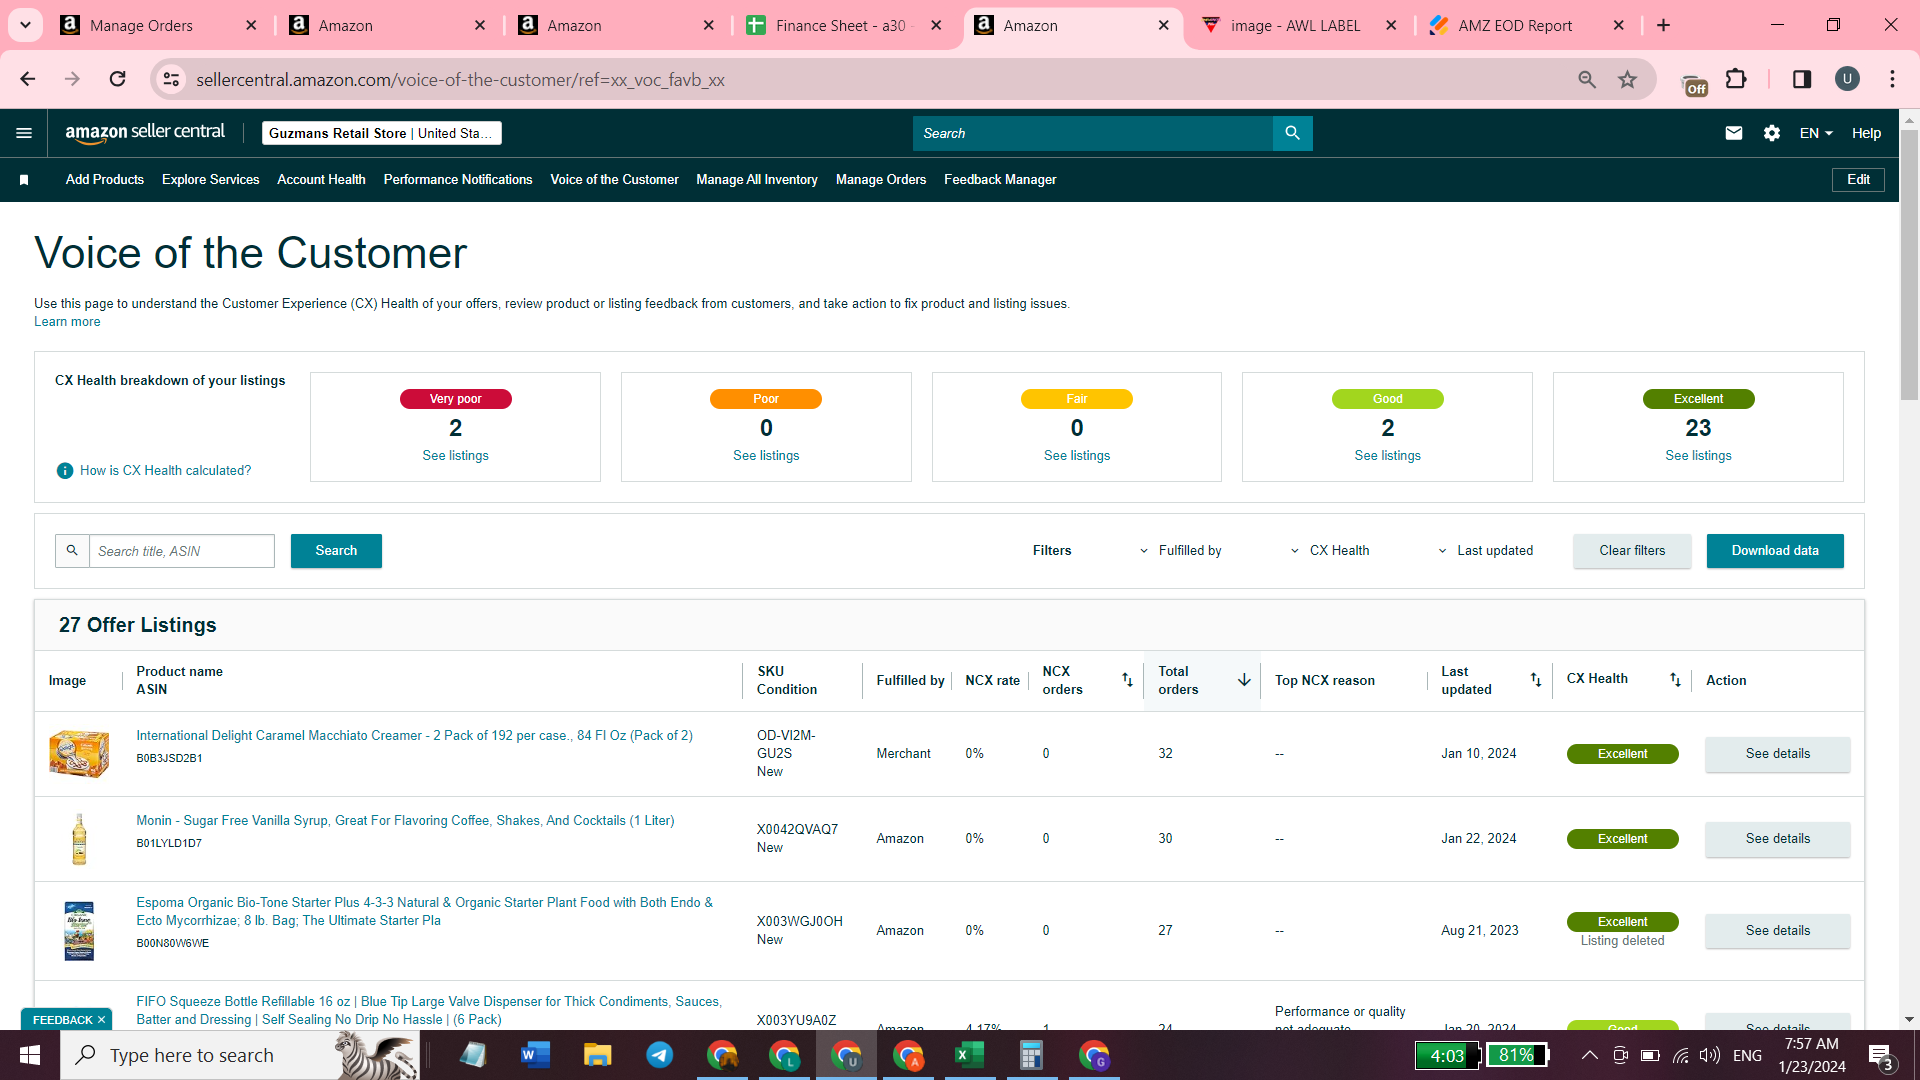Click the bookmark icon in the favorites bar
Screen dimensions: 1920x1080
click(24, 180)
